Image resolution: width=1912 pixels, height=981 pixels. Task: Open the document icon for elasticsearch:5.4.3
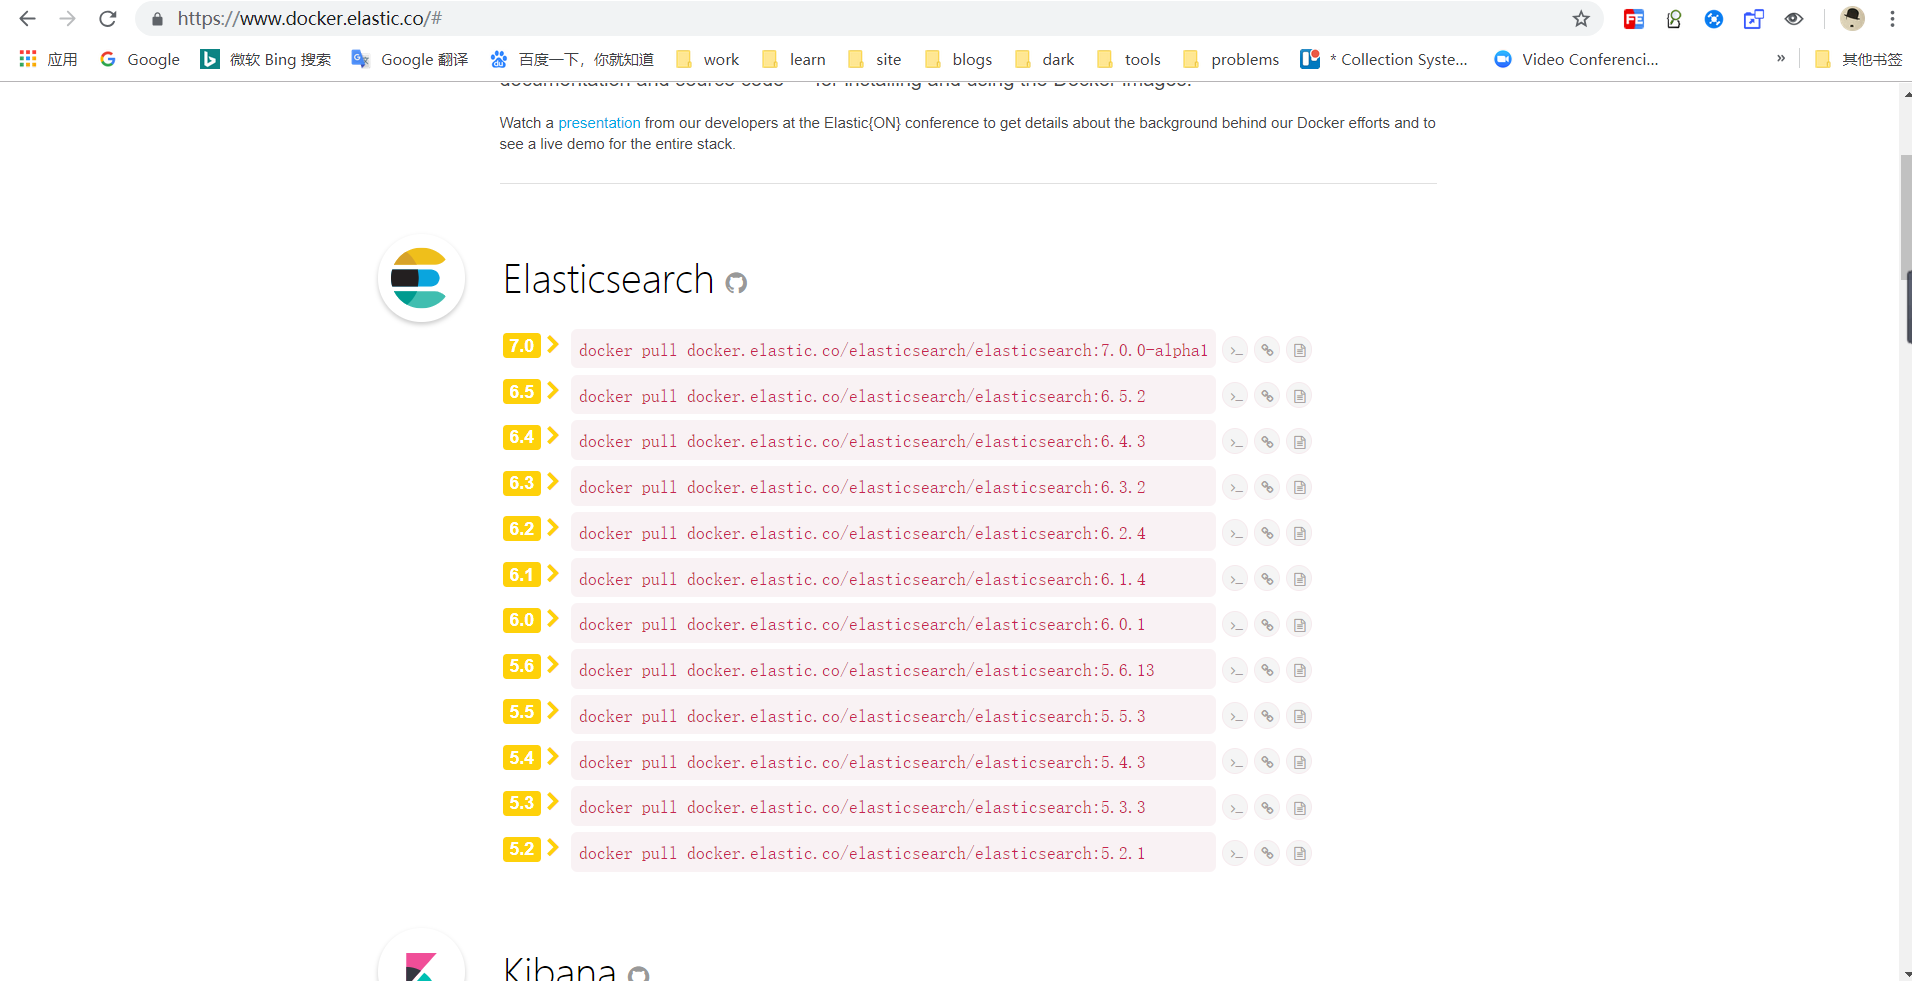[1299, 762]
